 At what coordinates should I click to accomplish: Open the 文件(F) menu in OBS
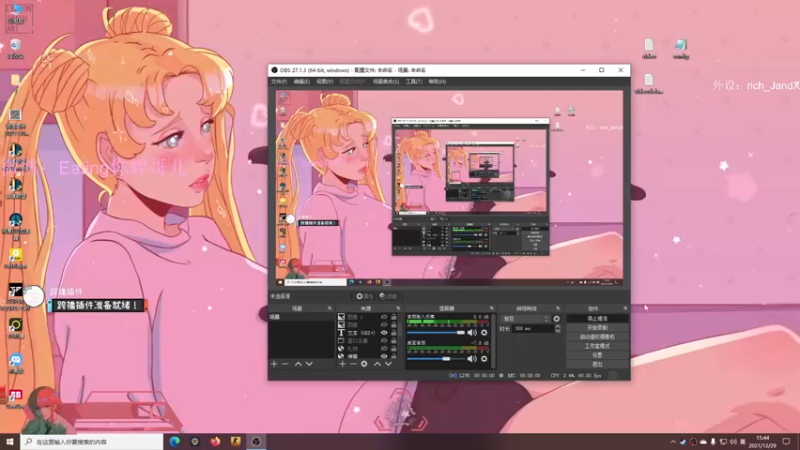pyautogui.click(x=279, y=82)
